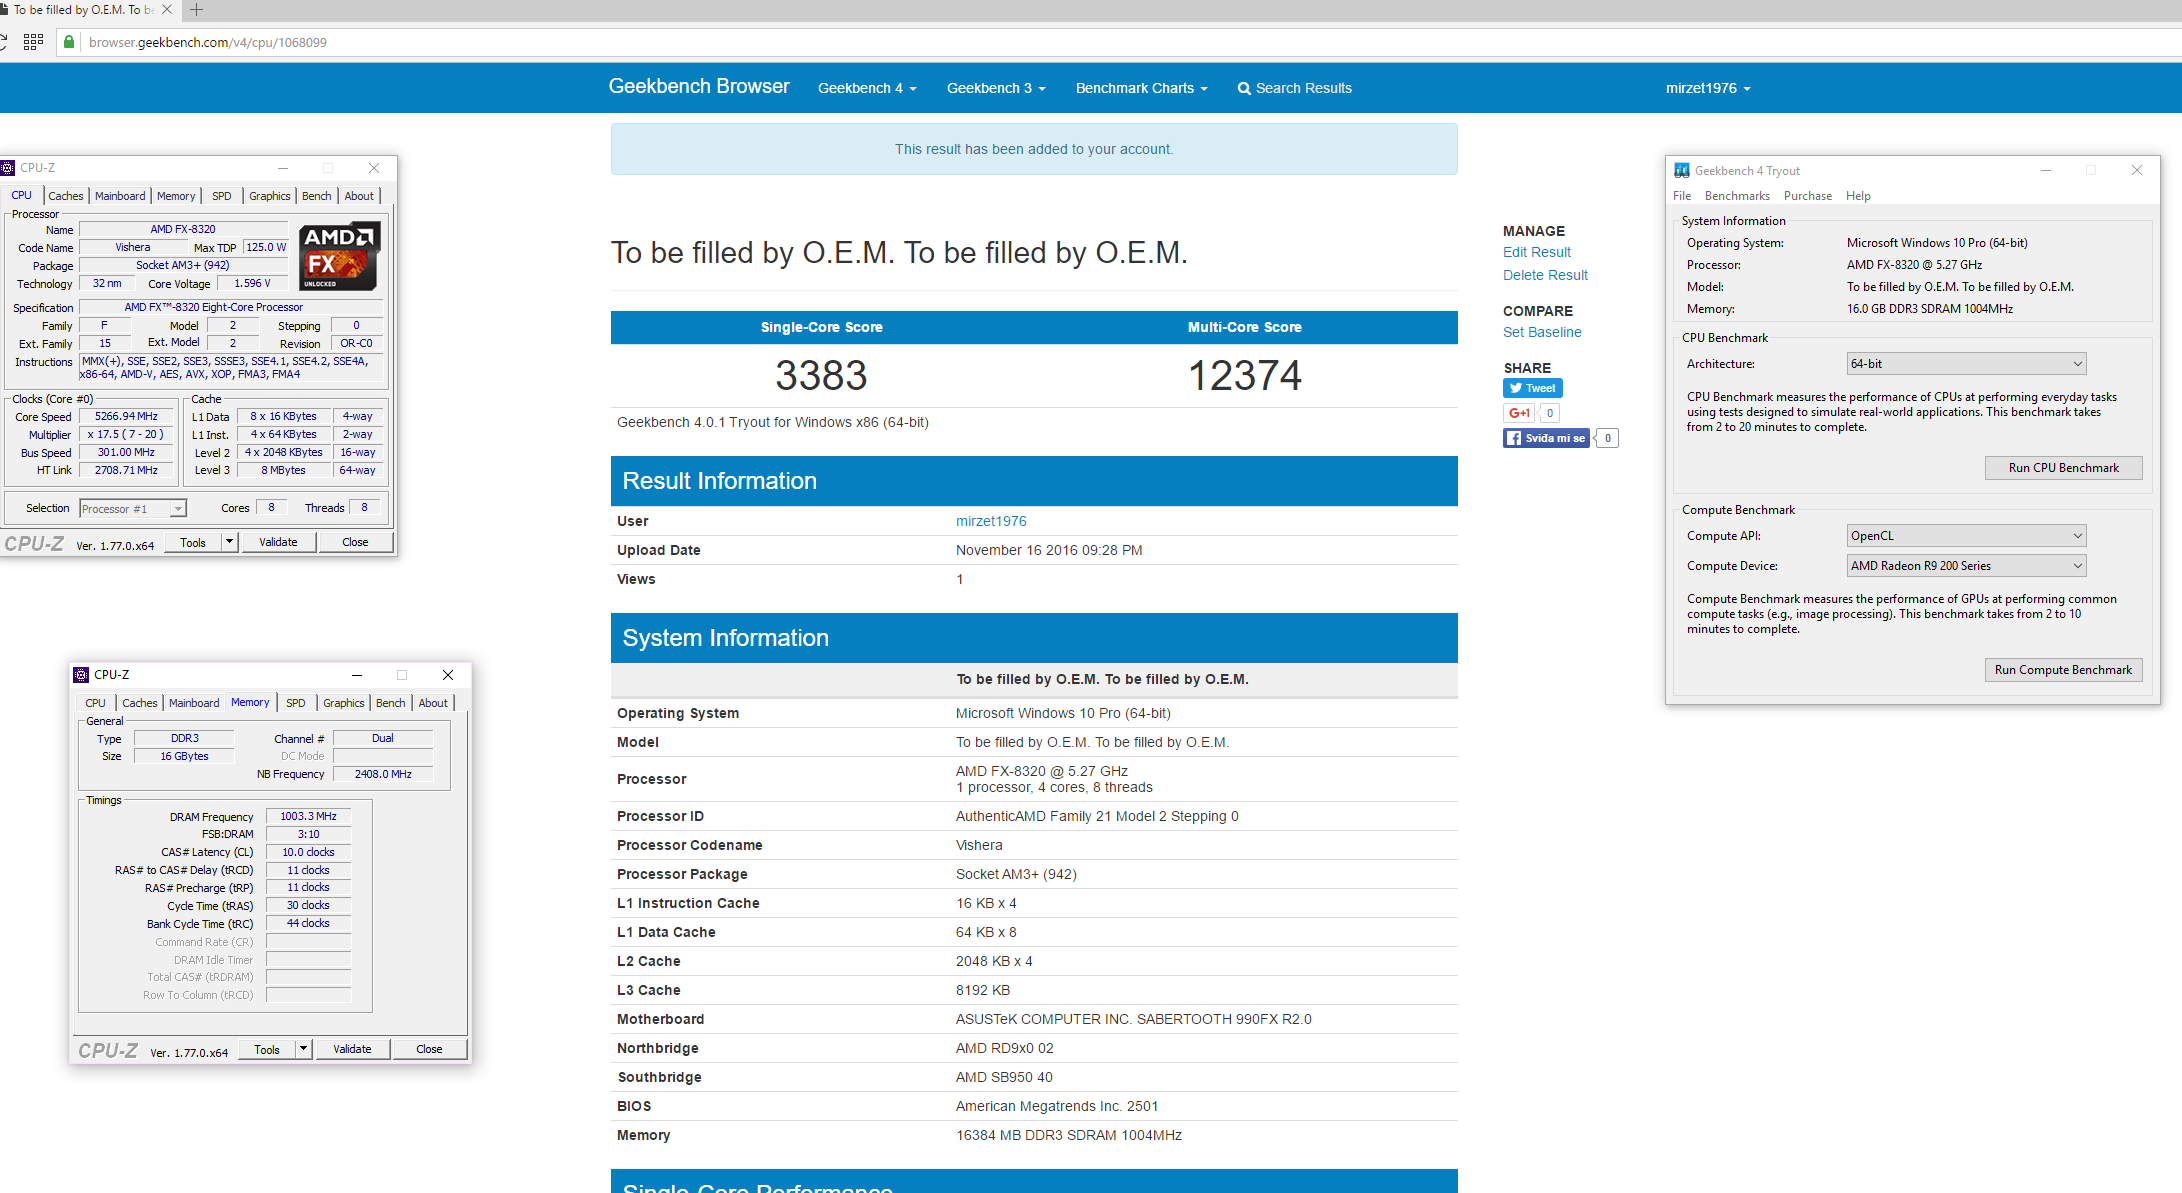Open SPD tab in upper CPU-Z window
The height and width of the screenshot is (1193, 2182).
coord(222,196)
